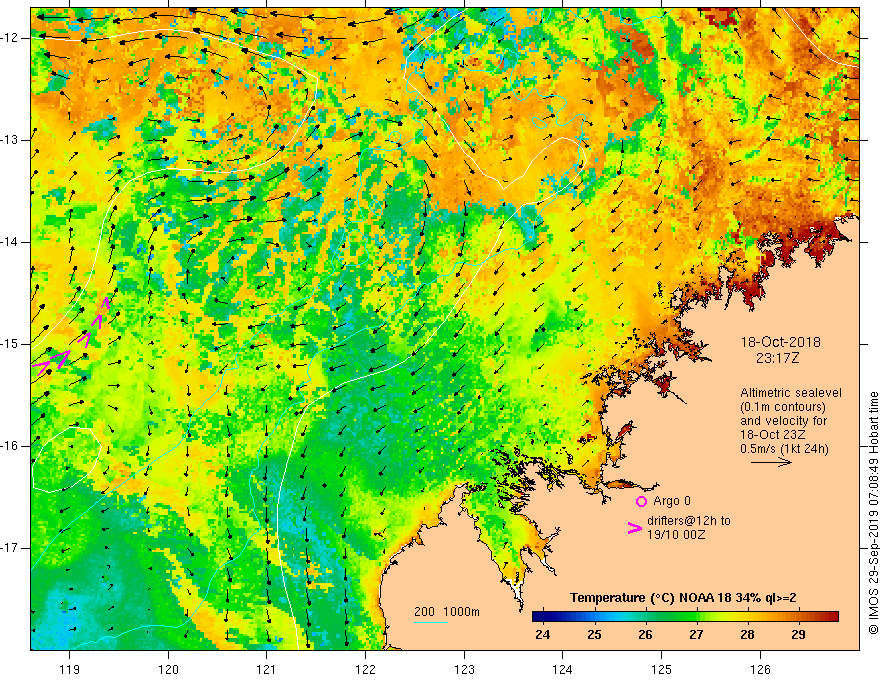
Task: Click the Argo 0 legend label
Action: pyautogui.click(x=672, y=501)
